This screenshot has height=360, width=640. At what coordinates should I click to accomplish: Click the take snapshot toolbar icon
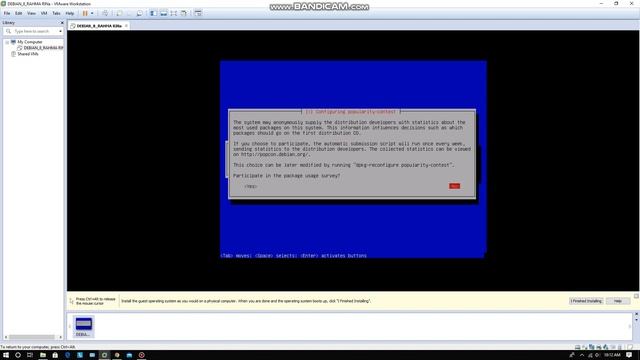click(x=119, y=13)
